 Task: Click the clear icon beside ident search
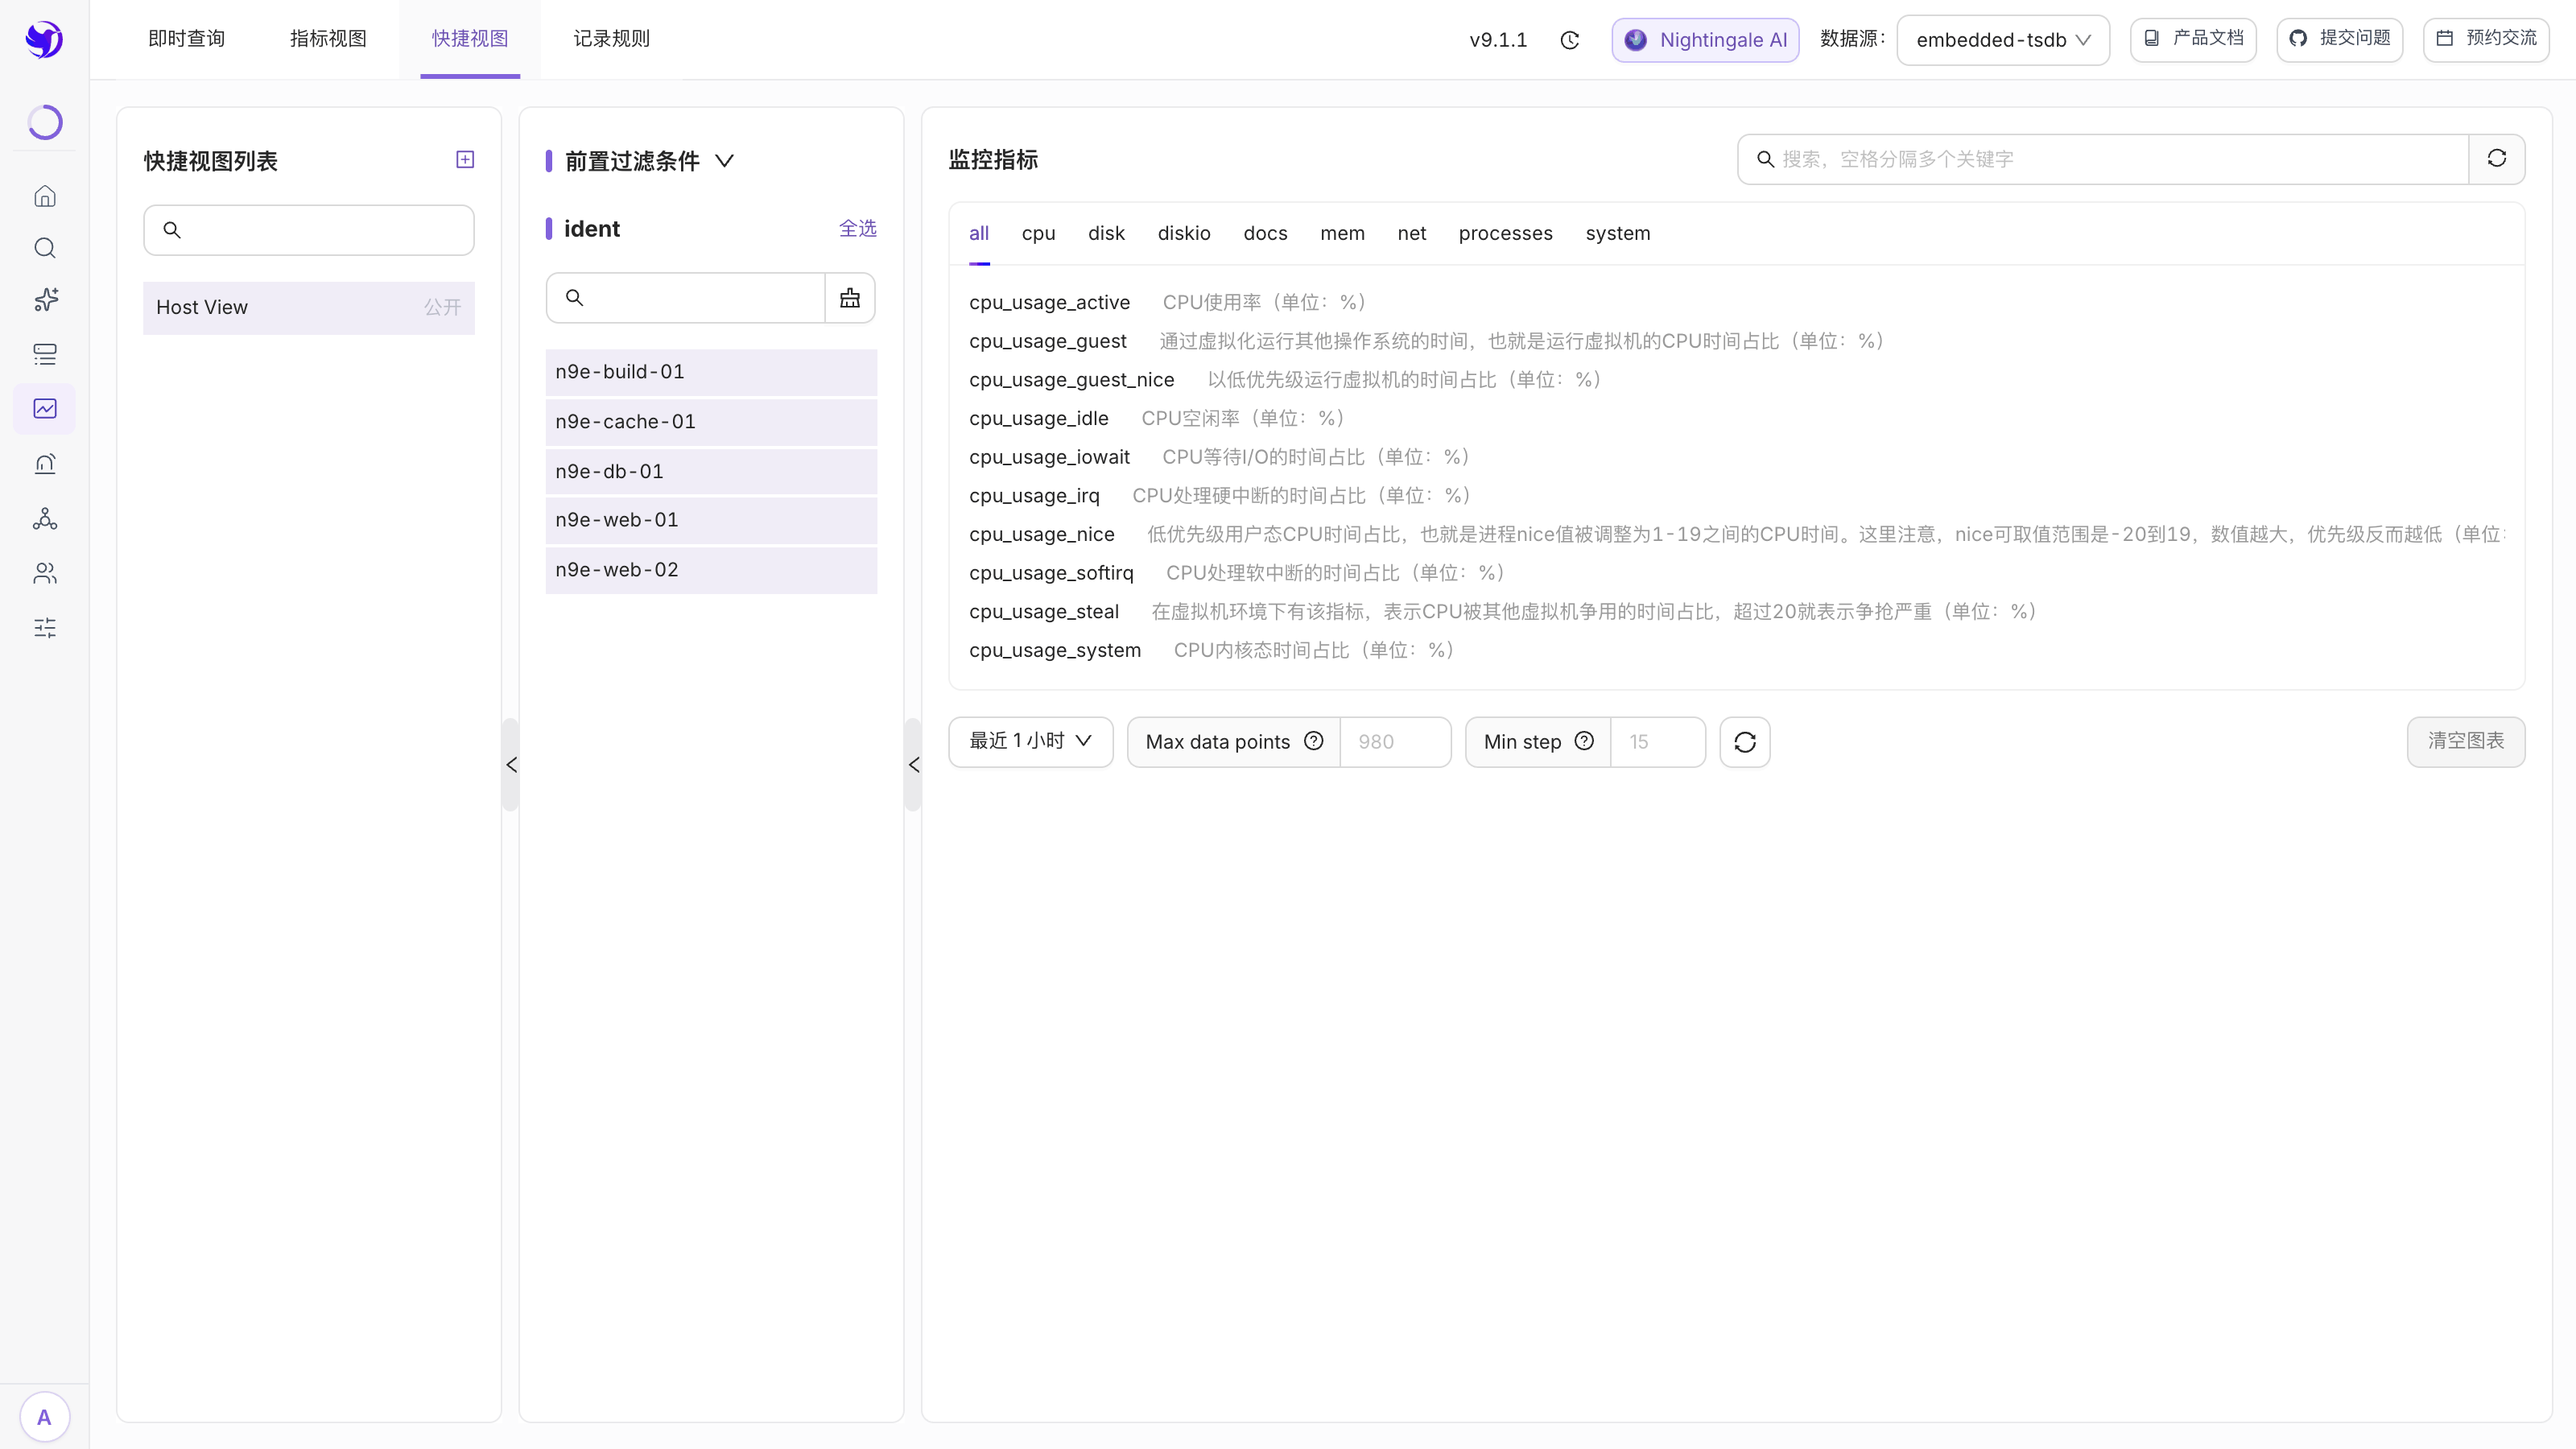tap(850, 298)
